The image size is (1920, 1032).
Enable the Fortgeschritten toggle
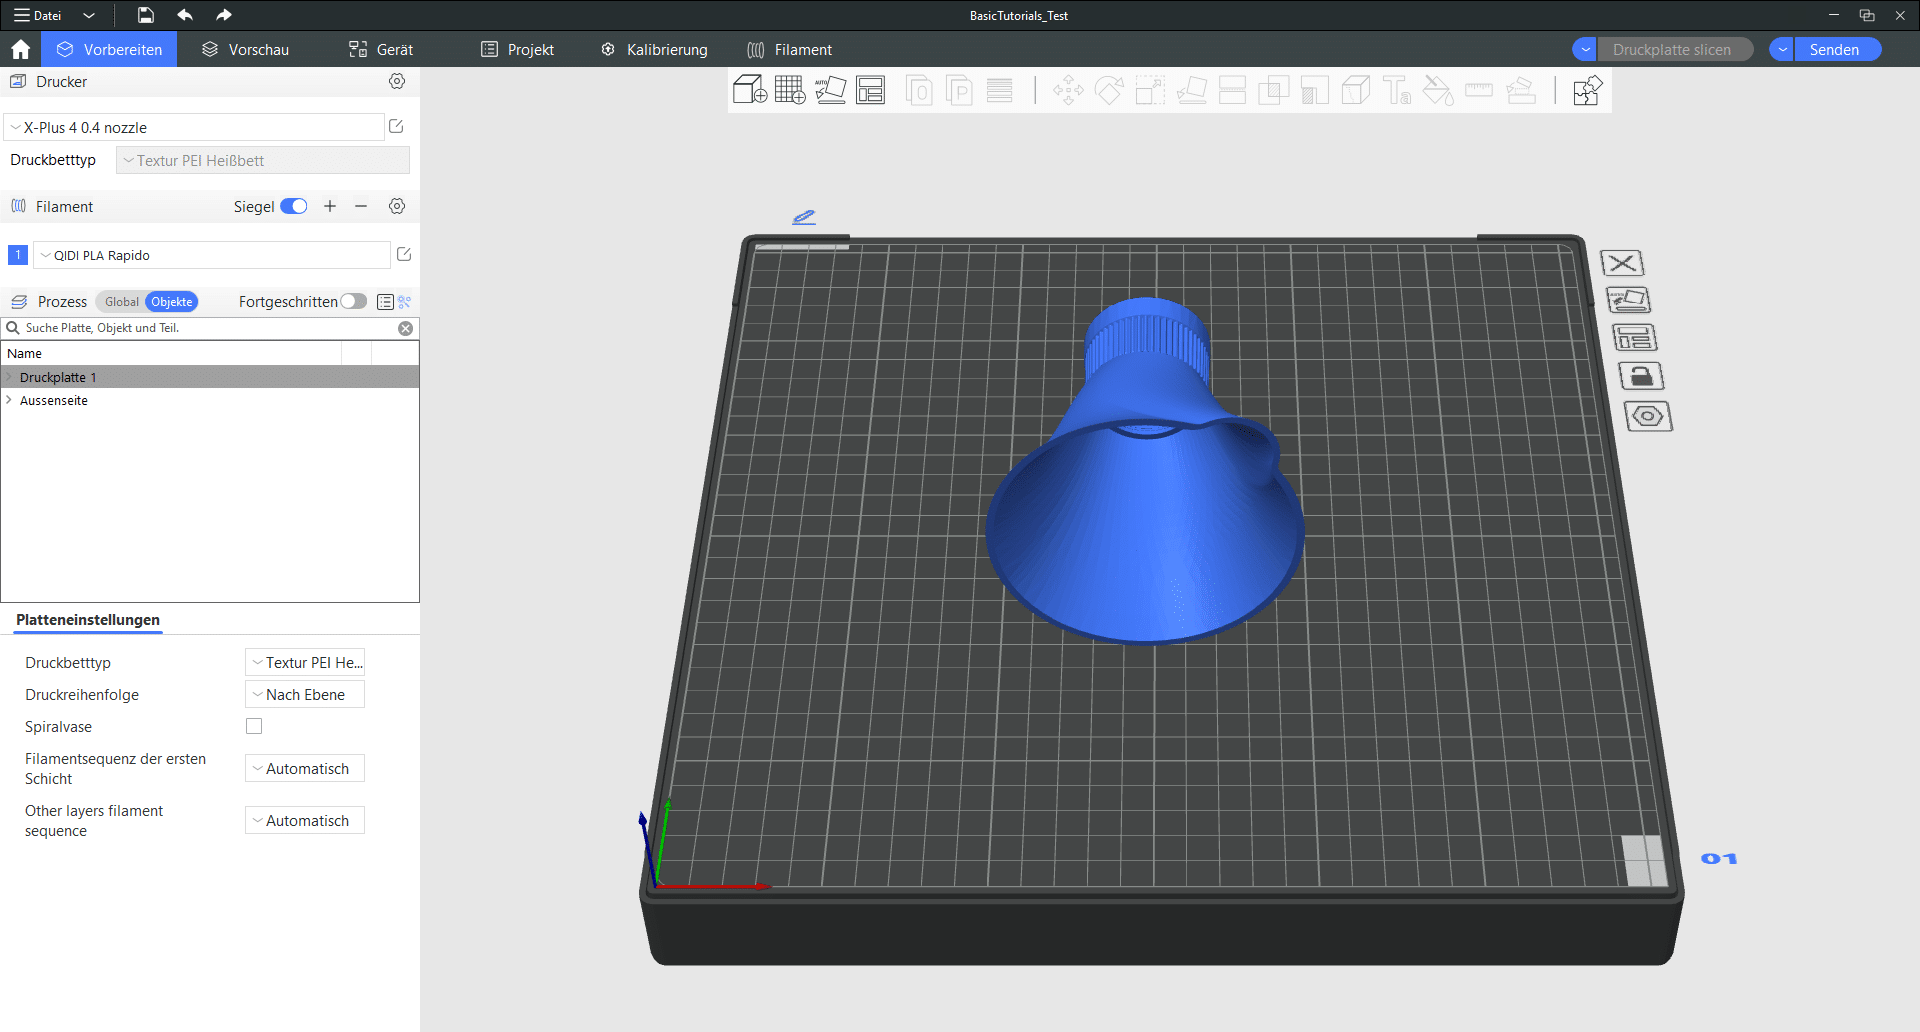pos(353,302)
